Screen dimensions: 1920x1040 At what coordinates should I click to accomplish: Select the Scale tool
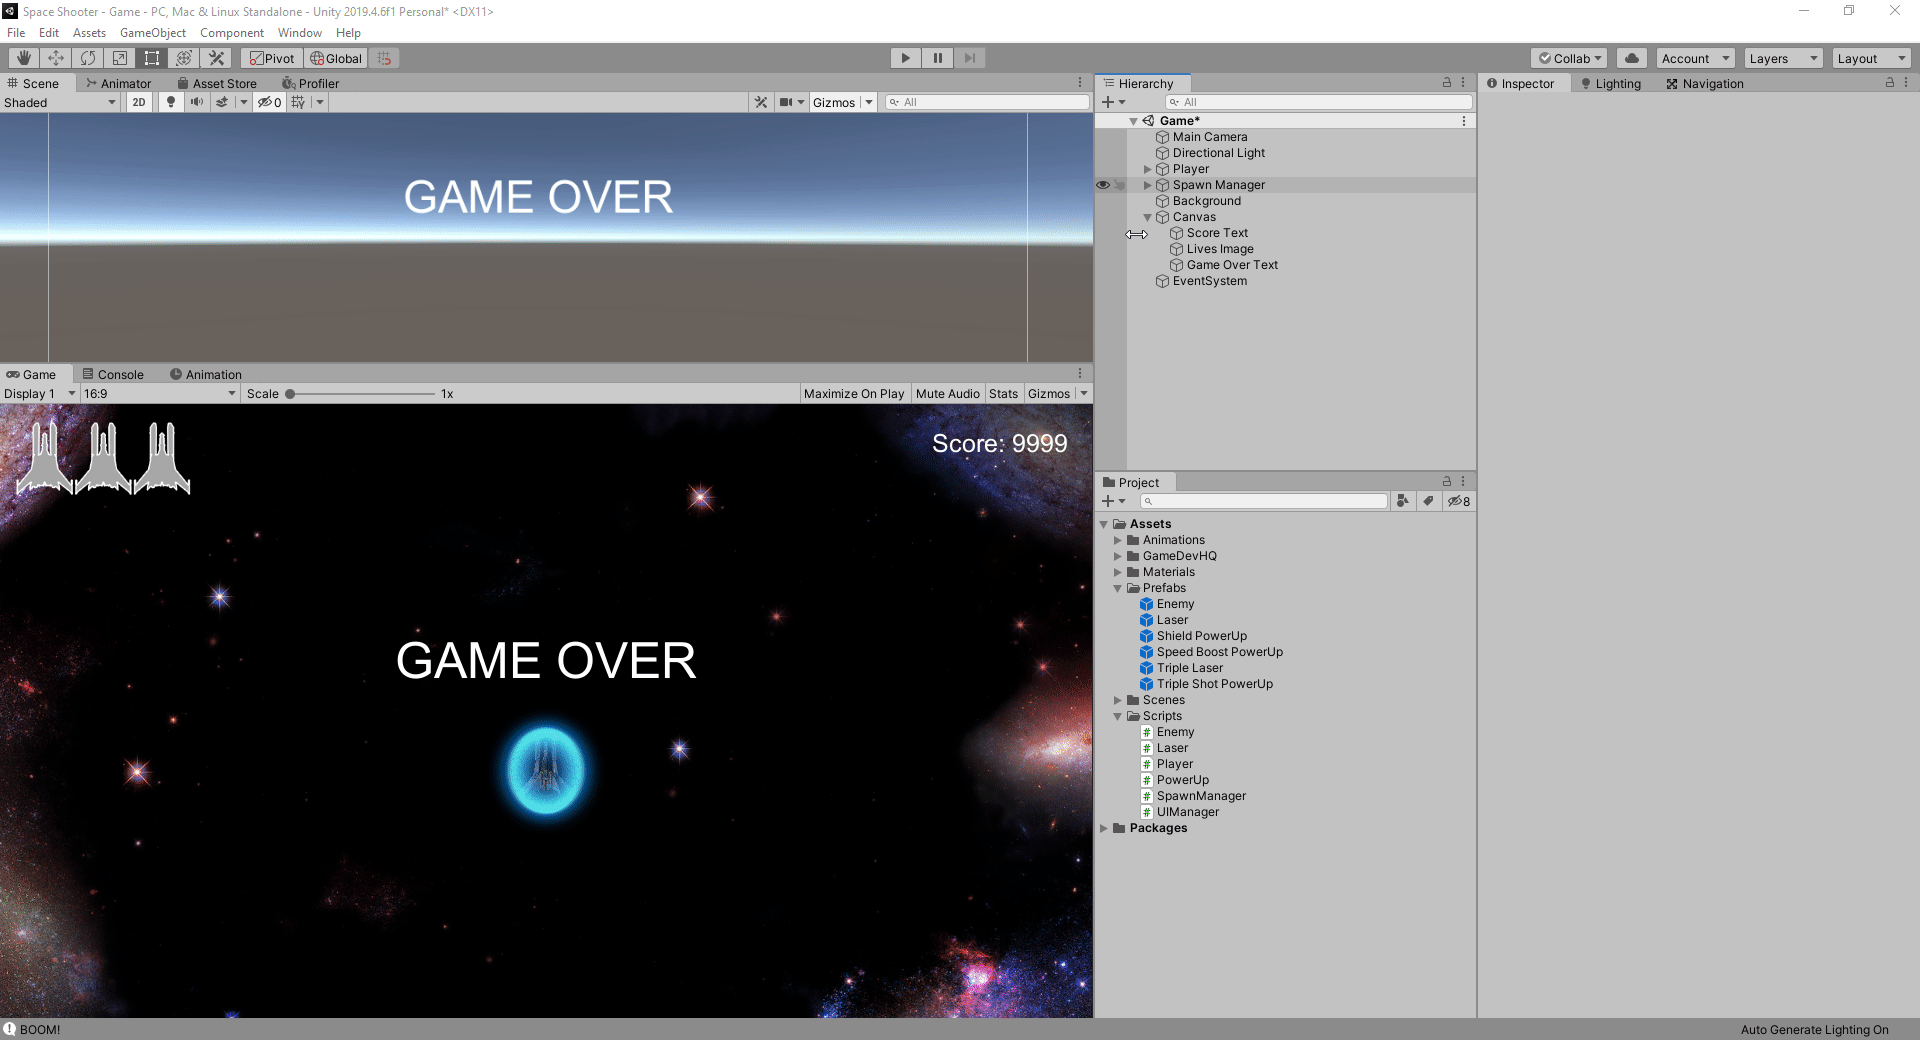click(x=120, y=58)
